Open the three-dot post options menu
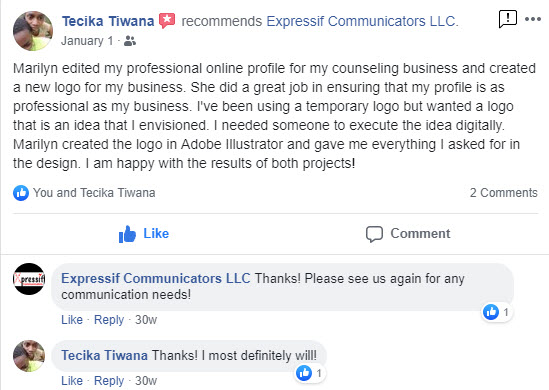 click(x=533, y=19)
